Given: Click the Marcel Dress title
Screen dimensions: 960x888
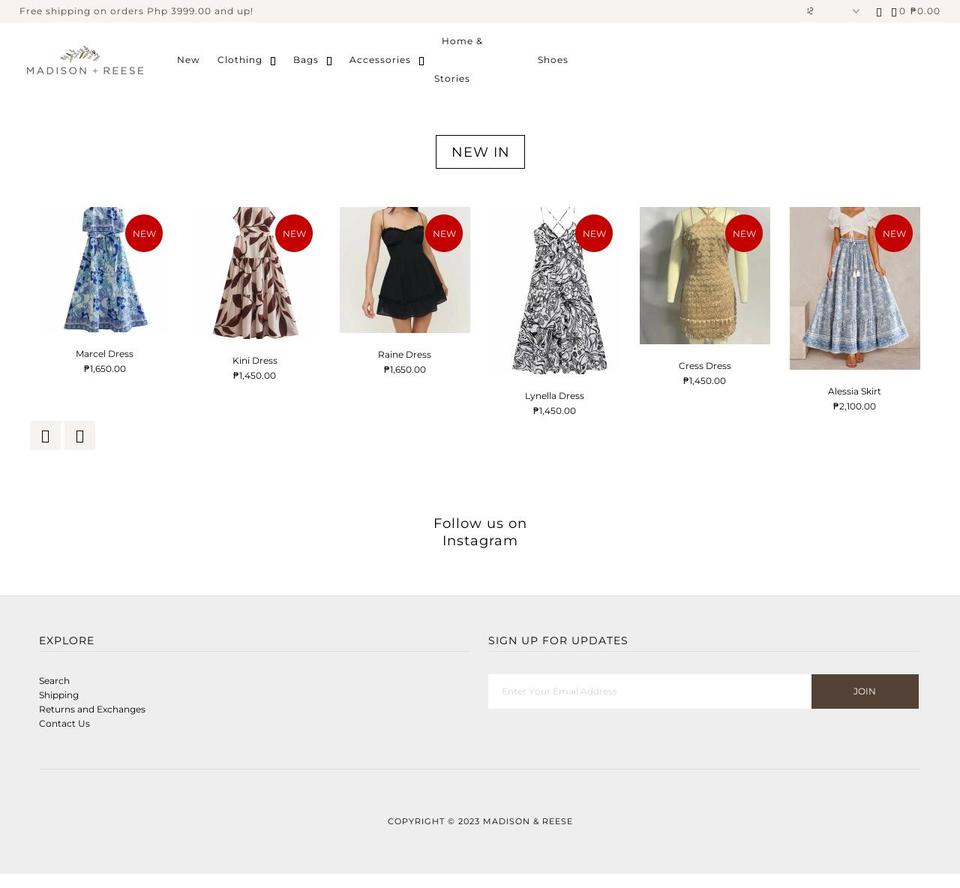Looking at the screenshot, I should 105,354.
